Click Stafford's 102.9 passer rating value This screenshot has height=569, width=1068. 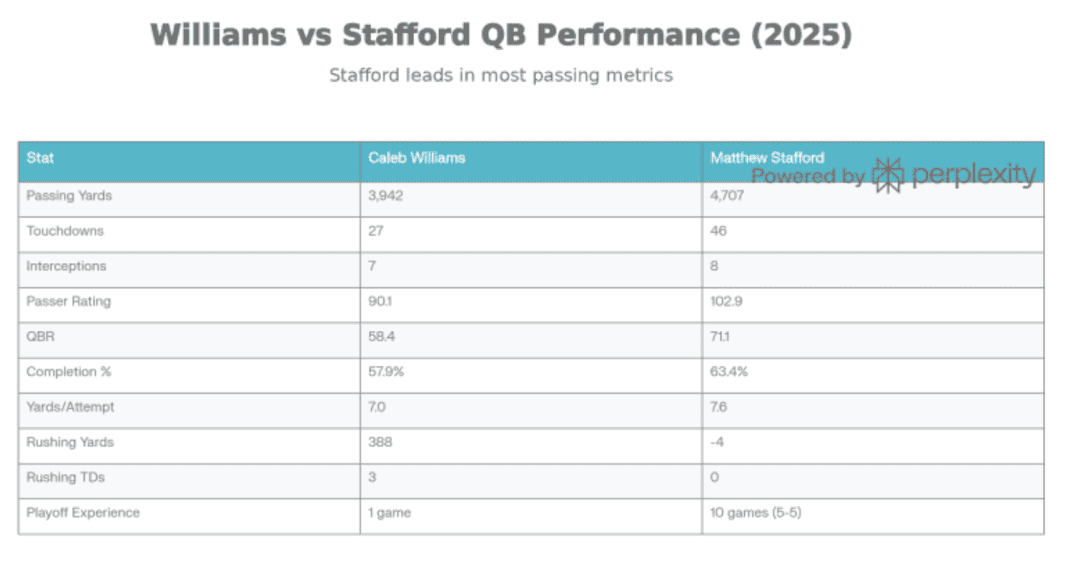[726, 302]
